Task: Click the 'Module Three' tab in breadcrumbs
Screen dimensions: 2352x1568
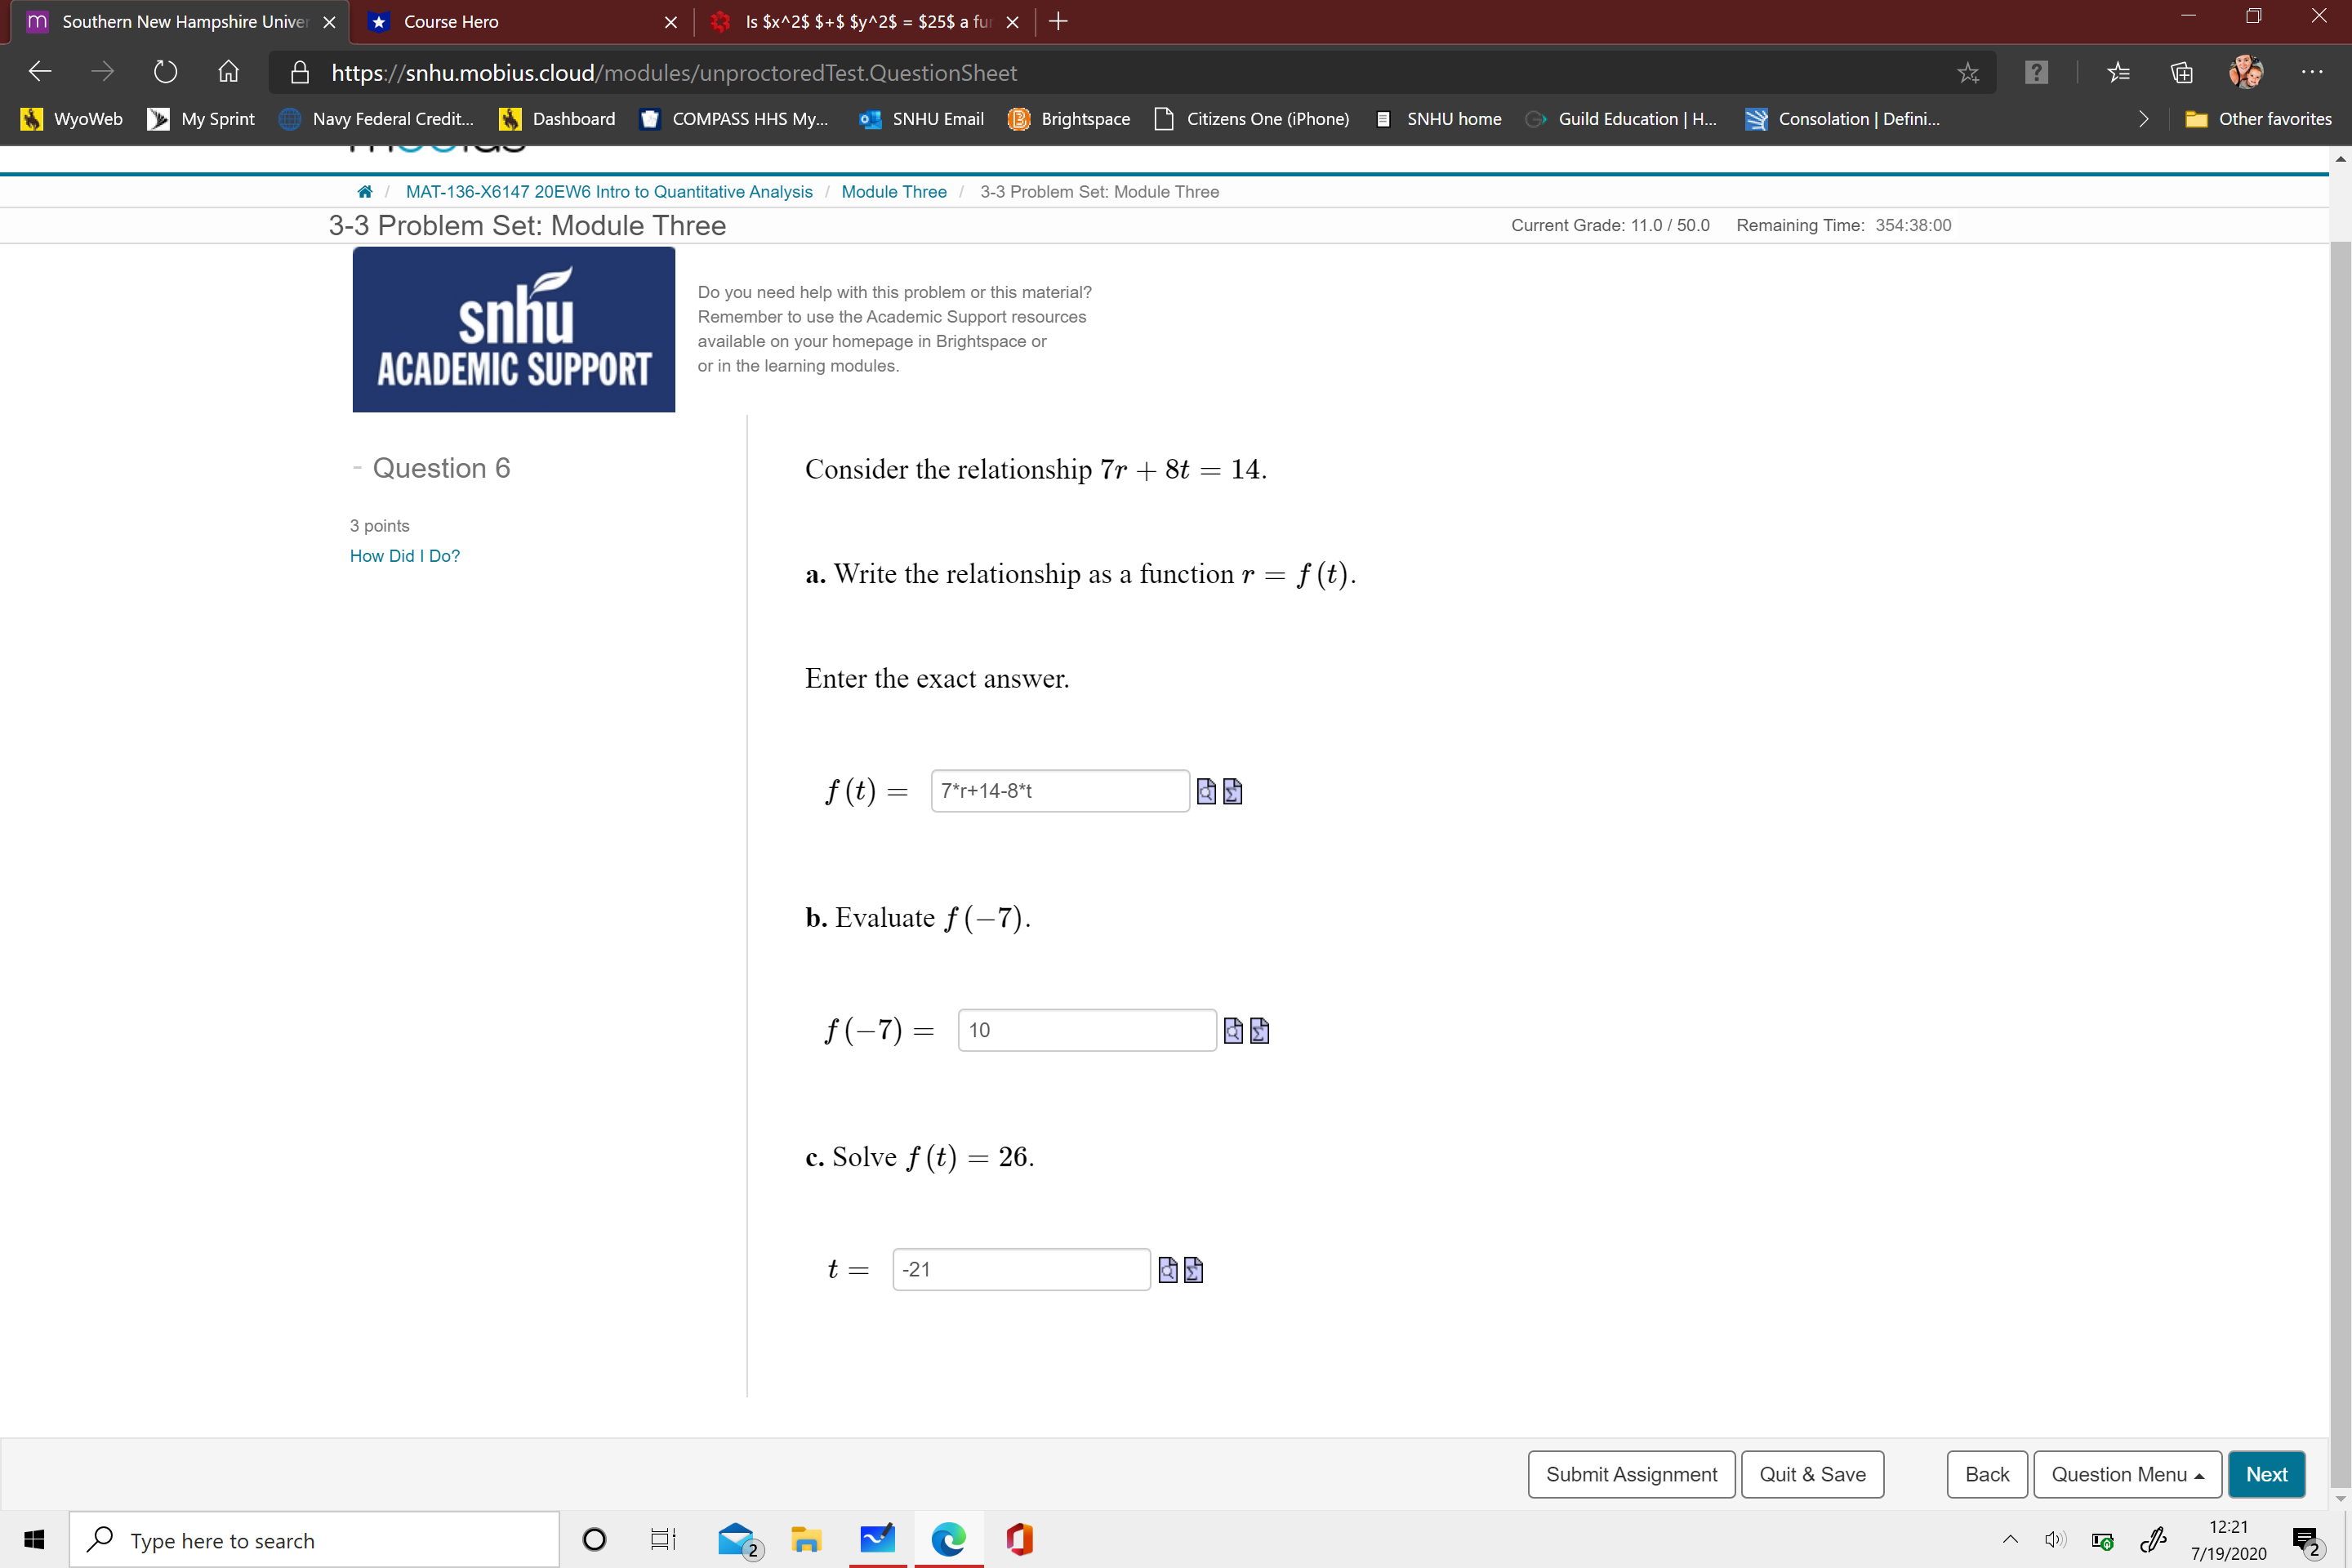Action: pyautogui.click(x=894, y=191)
